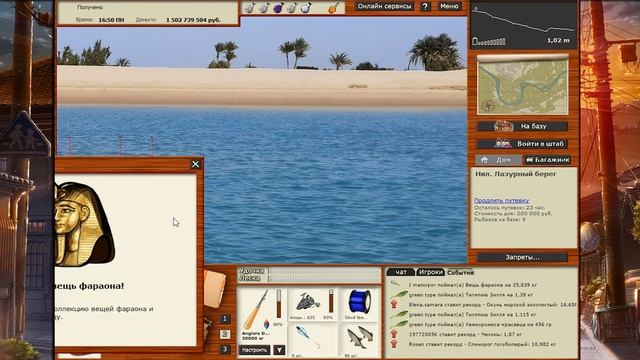
Task: Click the gem icon on the rod
Action: coord(267,325)
